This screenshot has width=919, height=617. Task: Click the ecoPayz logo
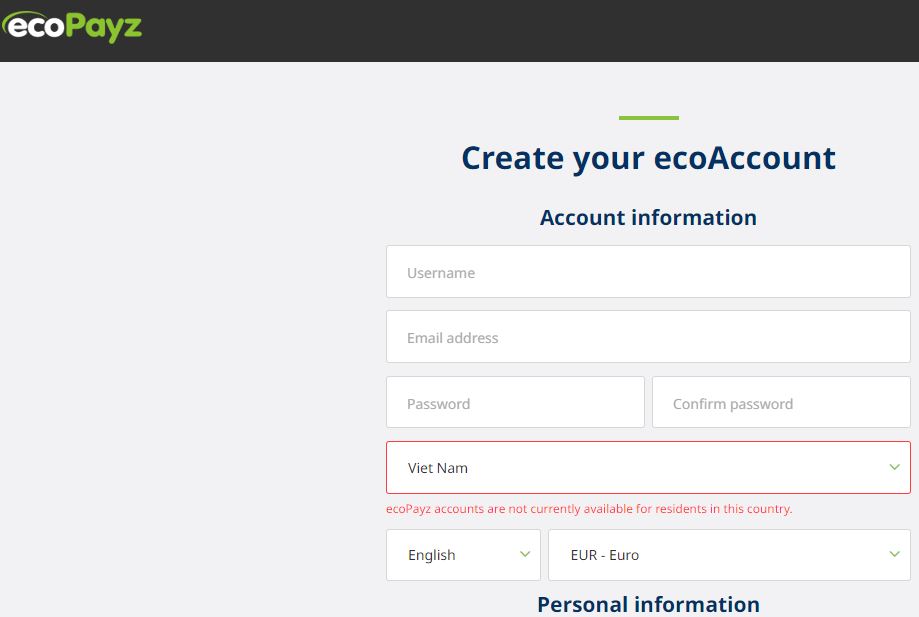point(72,27)
